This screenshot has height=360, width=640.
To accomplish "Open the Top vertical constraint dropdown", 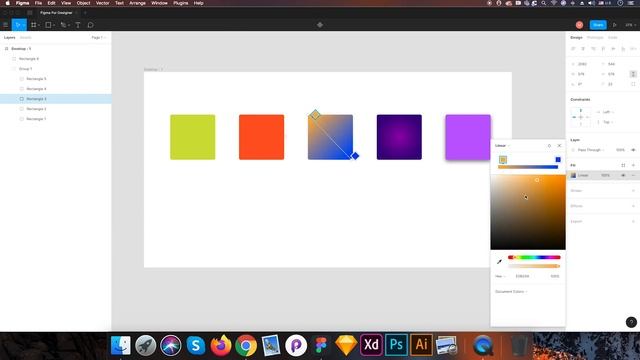I will (x=608, y=122).
